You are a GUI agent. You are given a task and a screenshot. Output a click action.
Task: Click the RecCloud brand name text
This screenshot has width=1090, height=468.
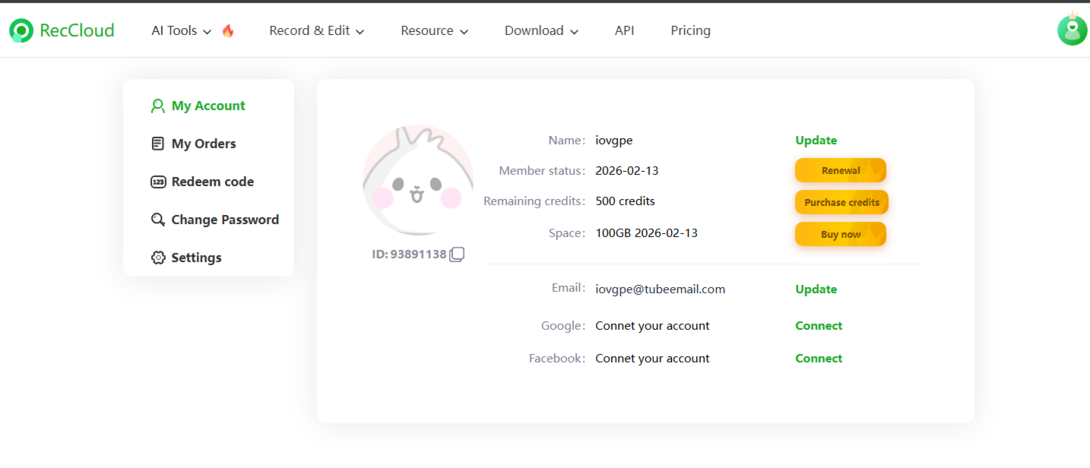click(77, 31)
